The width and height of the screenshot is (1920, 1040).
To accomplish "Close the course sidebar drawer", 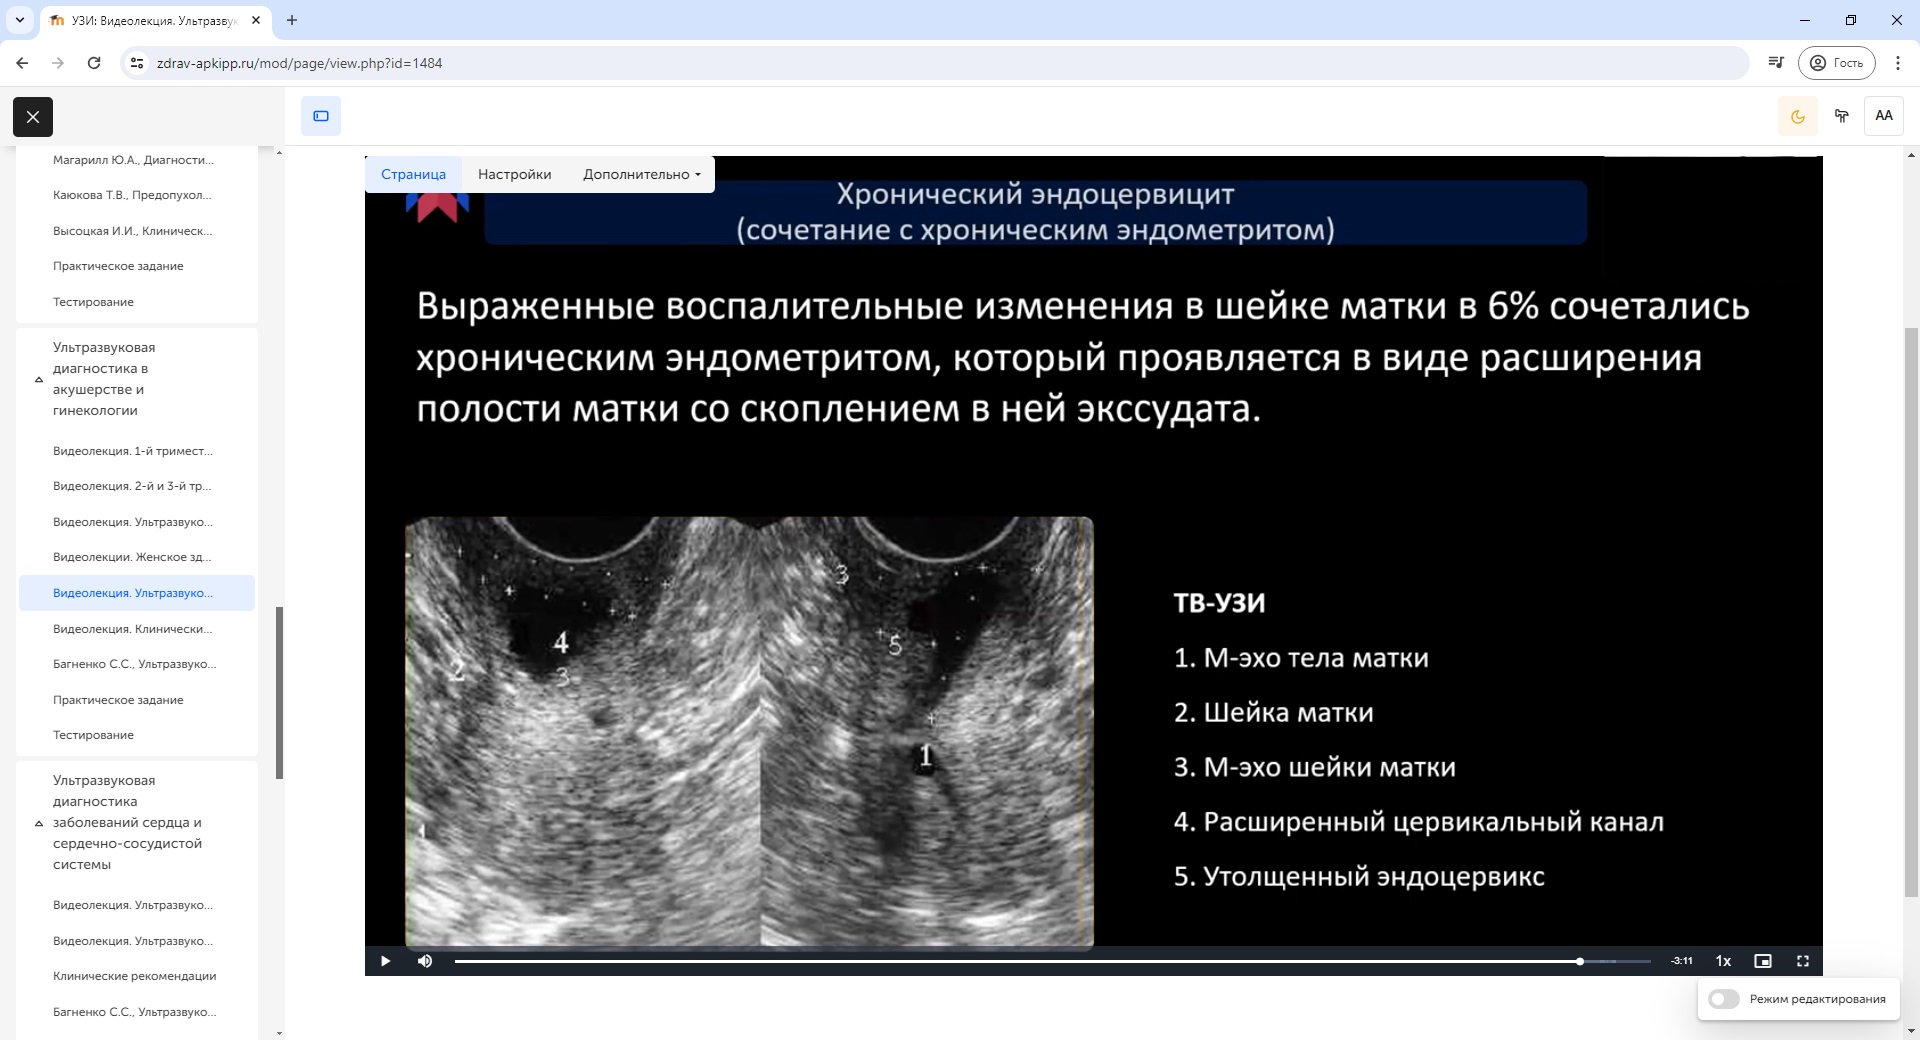I will tap(33, 117).
